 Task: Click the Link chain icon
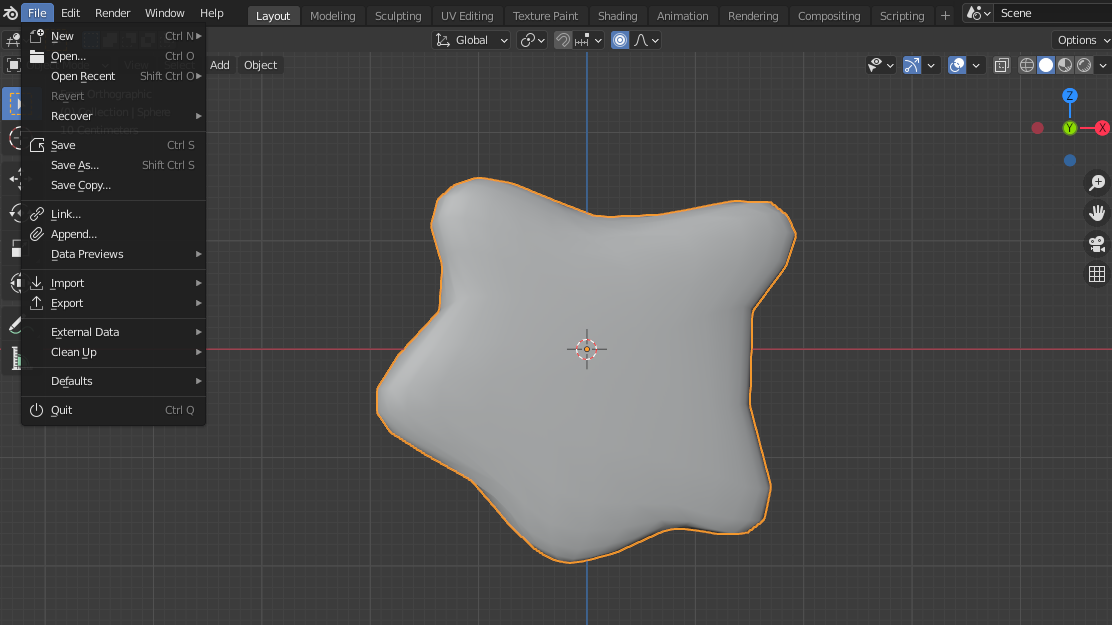(37, 214)
